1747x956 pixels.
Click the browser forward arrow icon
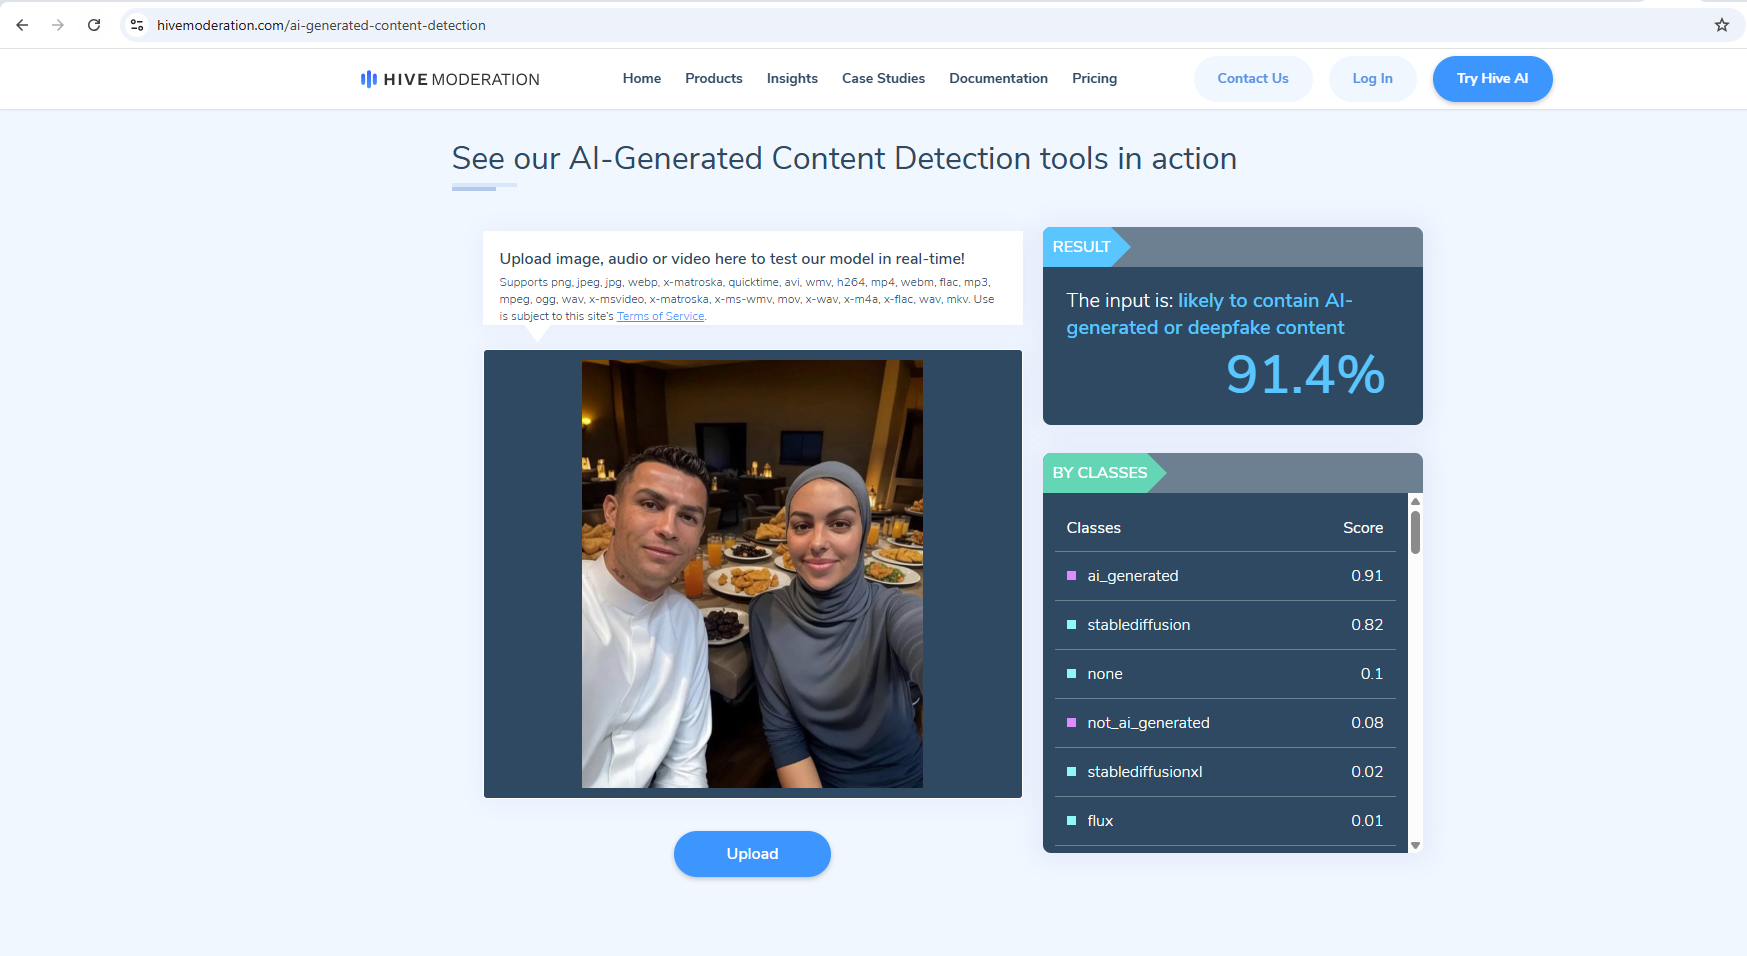tap(58, 25)
